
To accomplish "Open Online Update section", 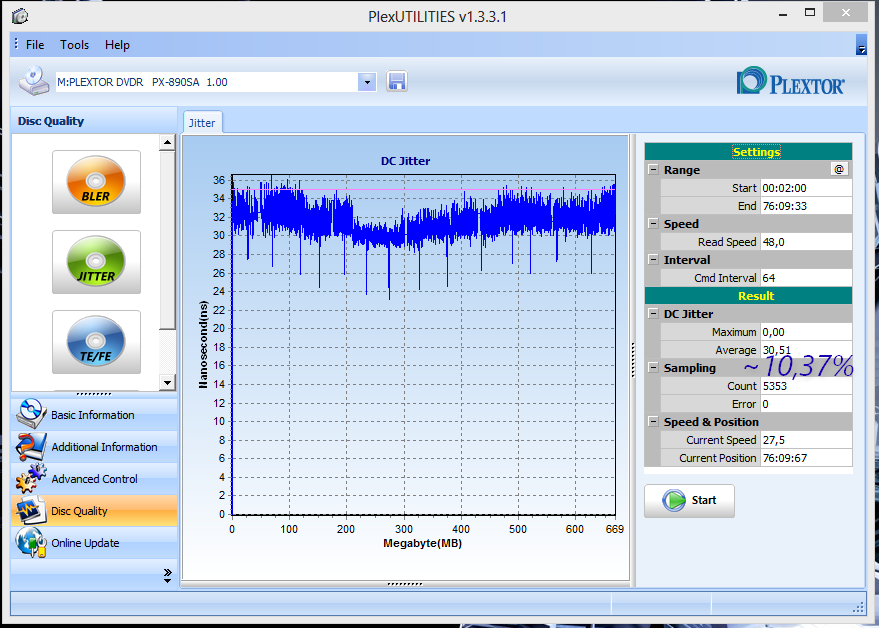I will point(94,543).
